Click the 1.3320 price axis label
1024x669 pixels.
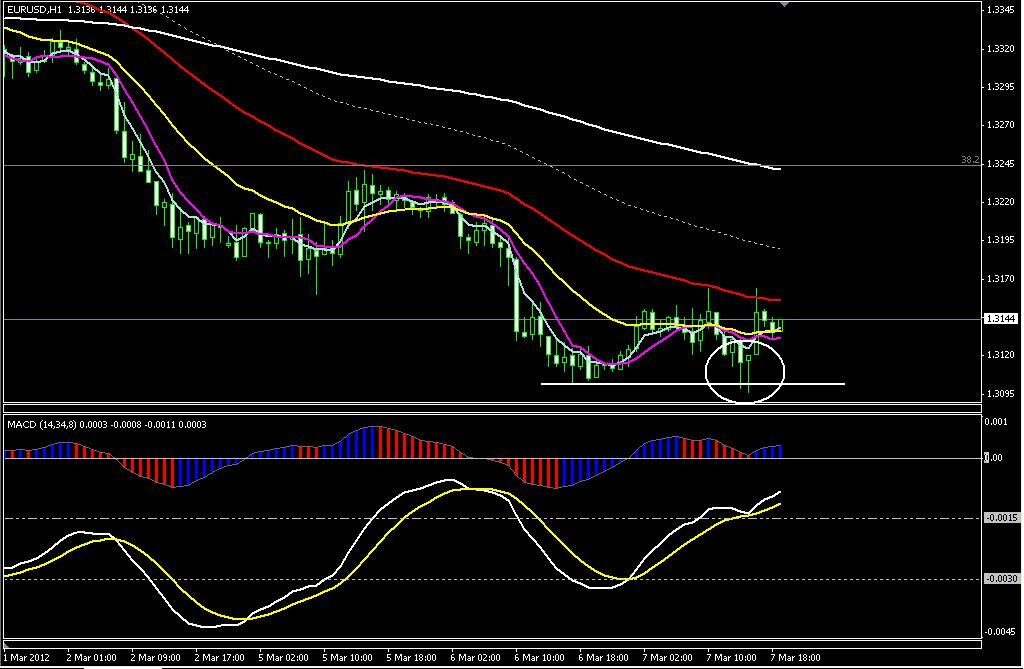[x=1000, y=48]
